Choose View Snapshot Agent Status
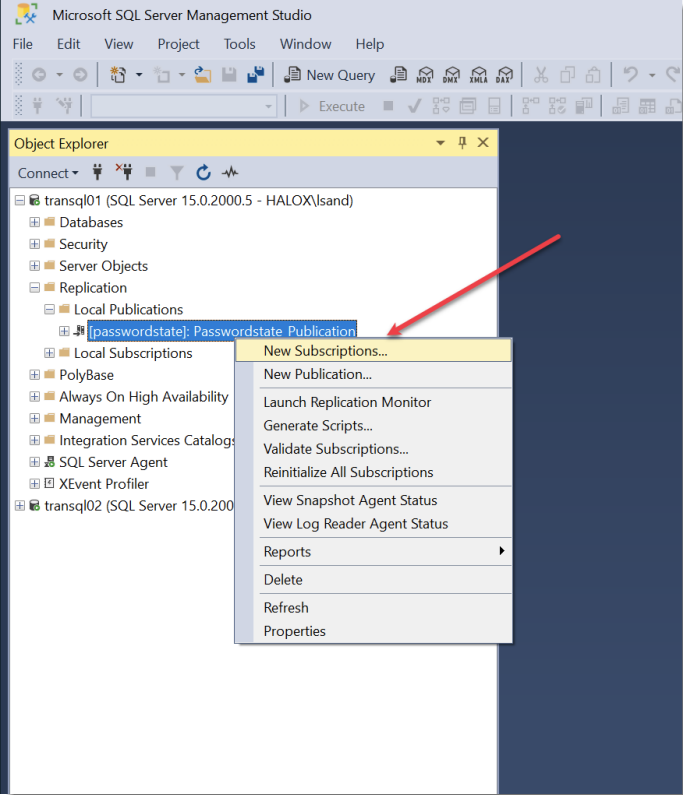This screenshot has height=795, width=683. 374,500
